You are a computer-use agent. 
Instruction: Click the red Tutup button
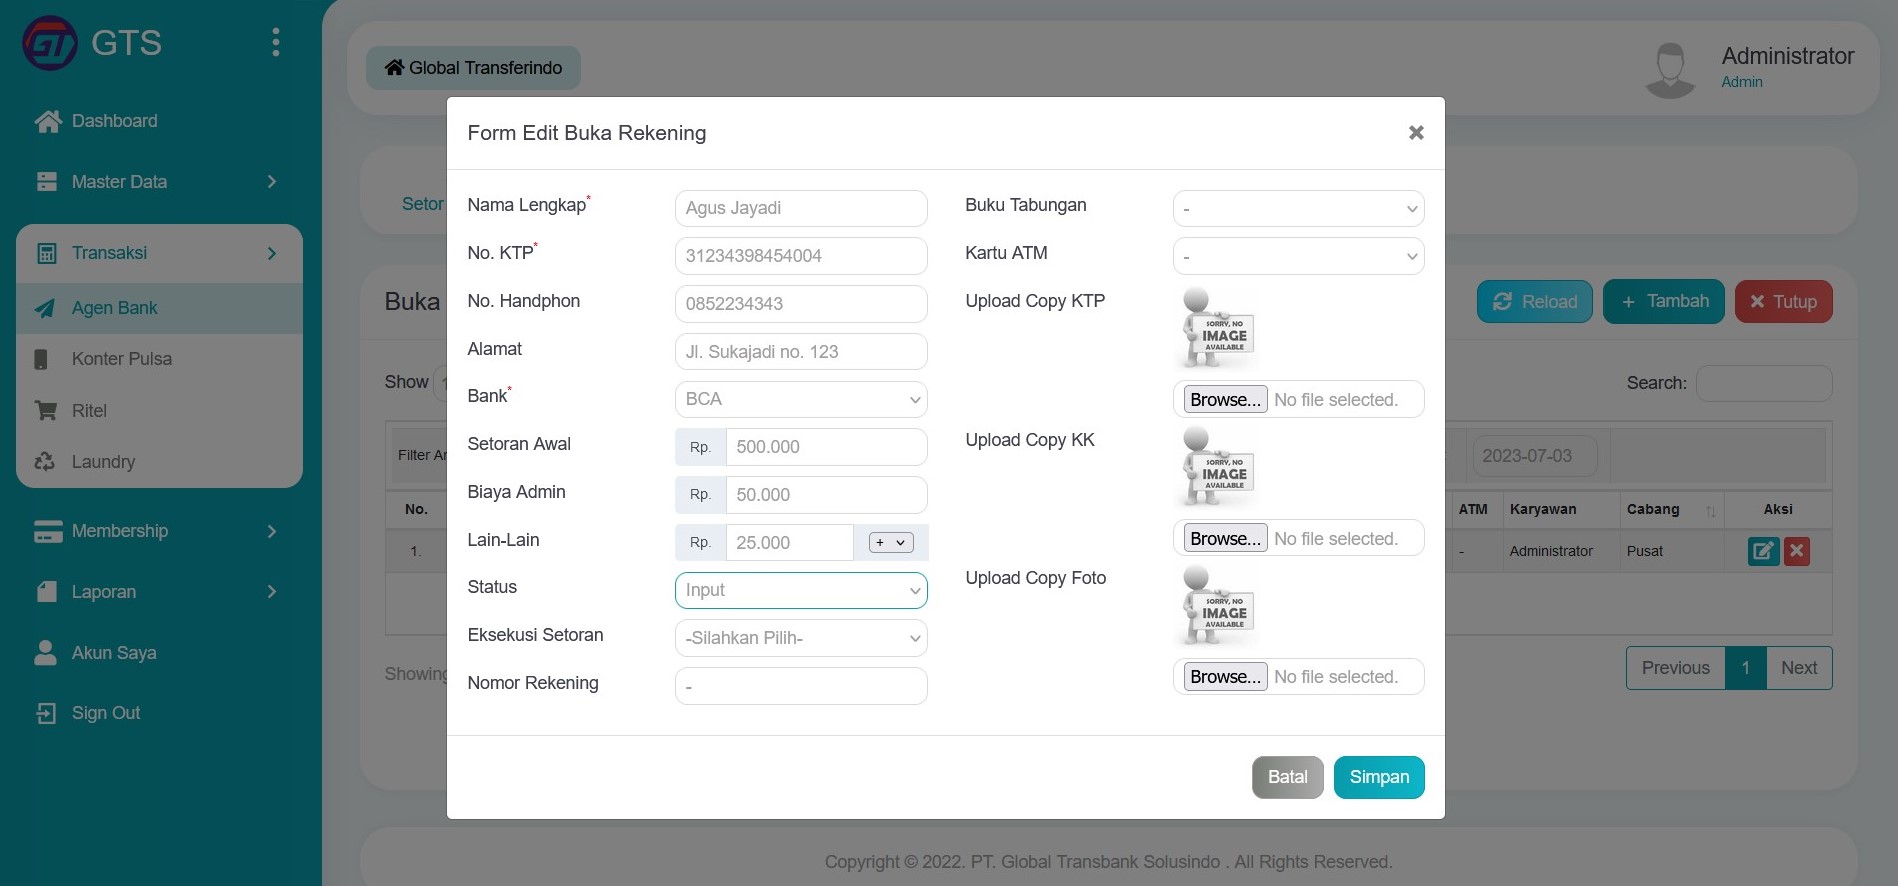1784,302
